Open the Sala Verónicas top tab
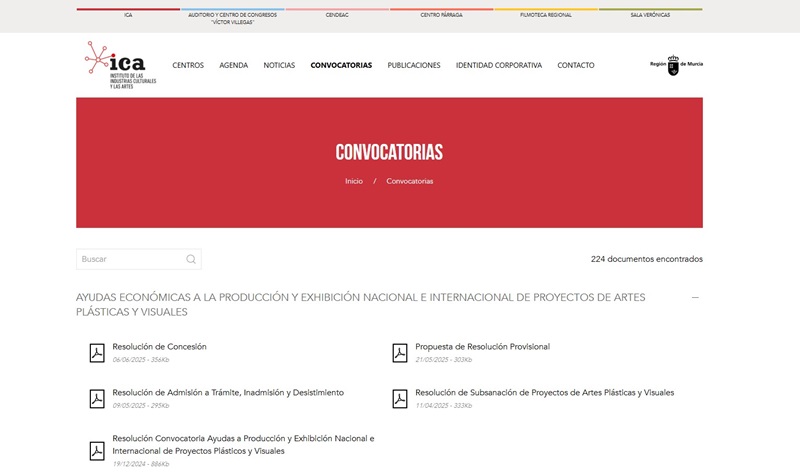This screenshot has height=473, width=800. click(x=650, y=15)
